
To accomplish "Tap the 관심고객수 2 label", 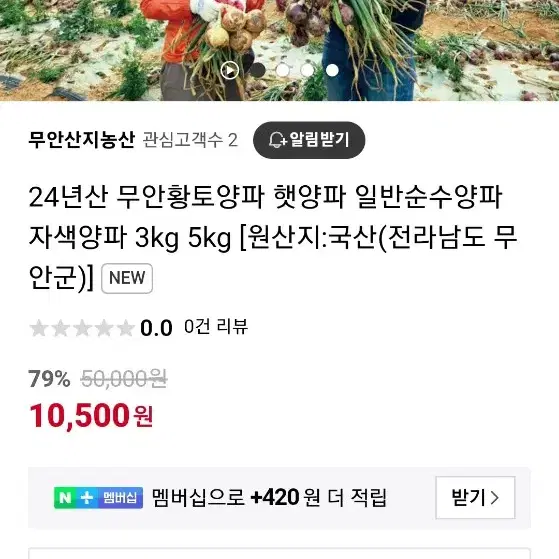I will (190, 140).
